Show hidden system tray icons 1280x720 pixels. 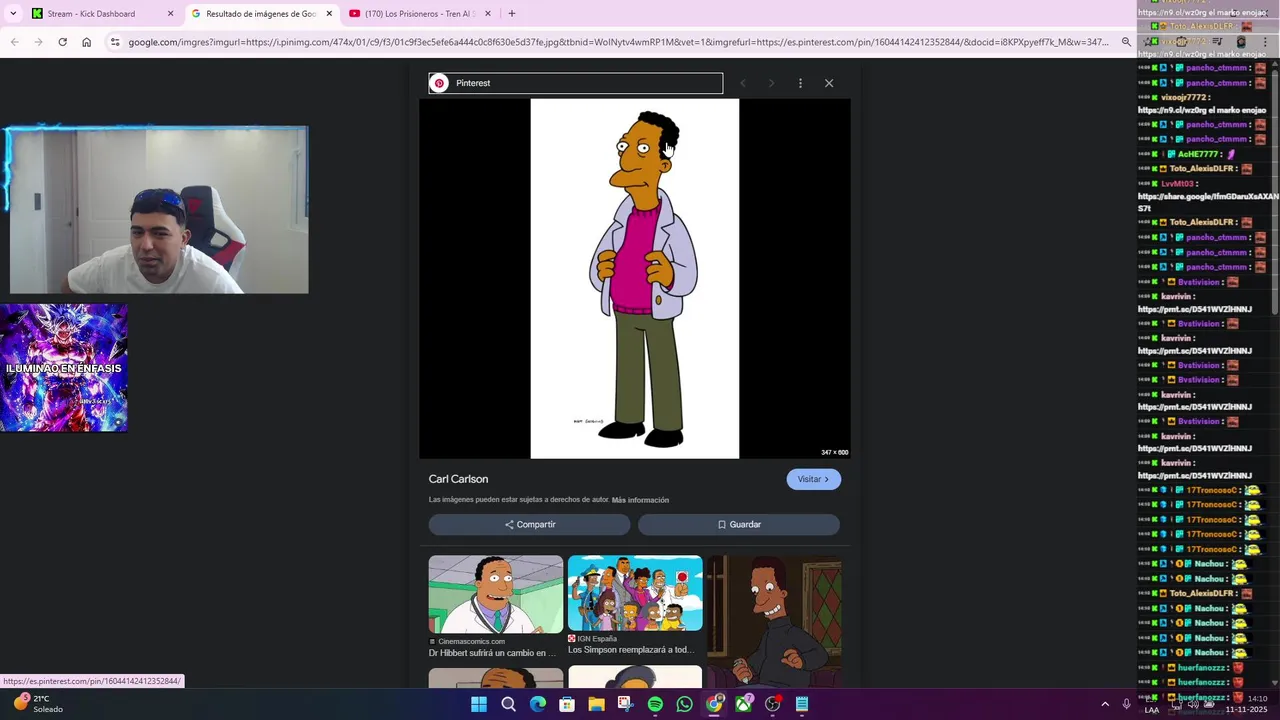(1105, 704)
